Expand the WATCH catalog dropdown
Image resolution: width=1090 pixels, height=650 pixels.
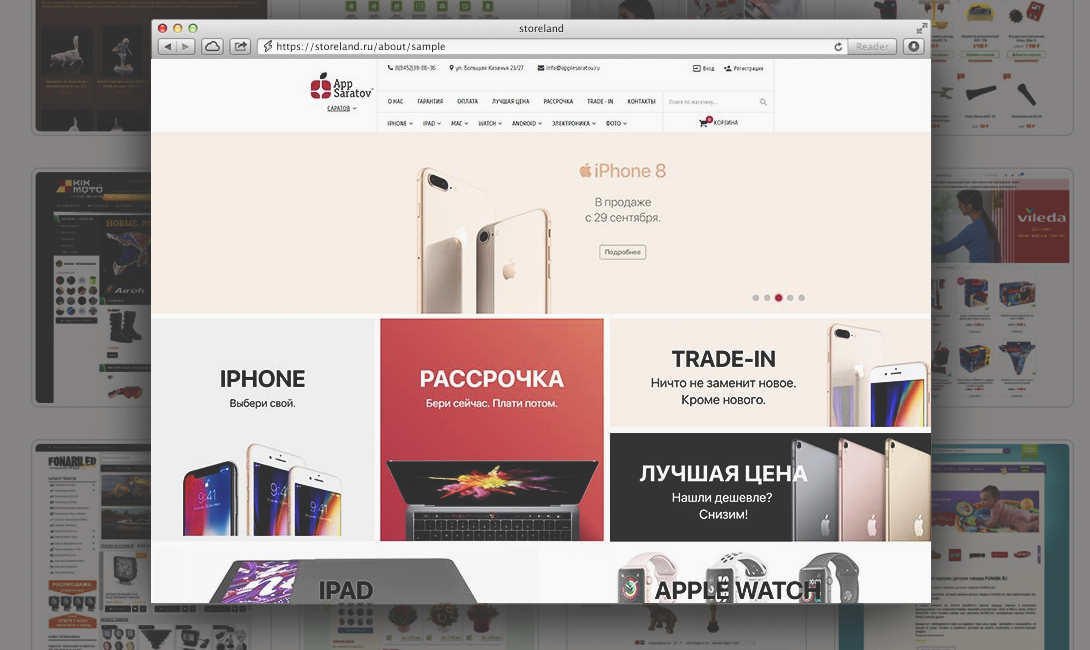(x=490, y=124)
